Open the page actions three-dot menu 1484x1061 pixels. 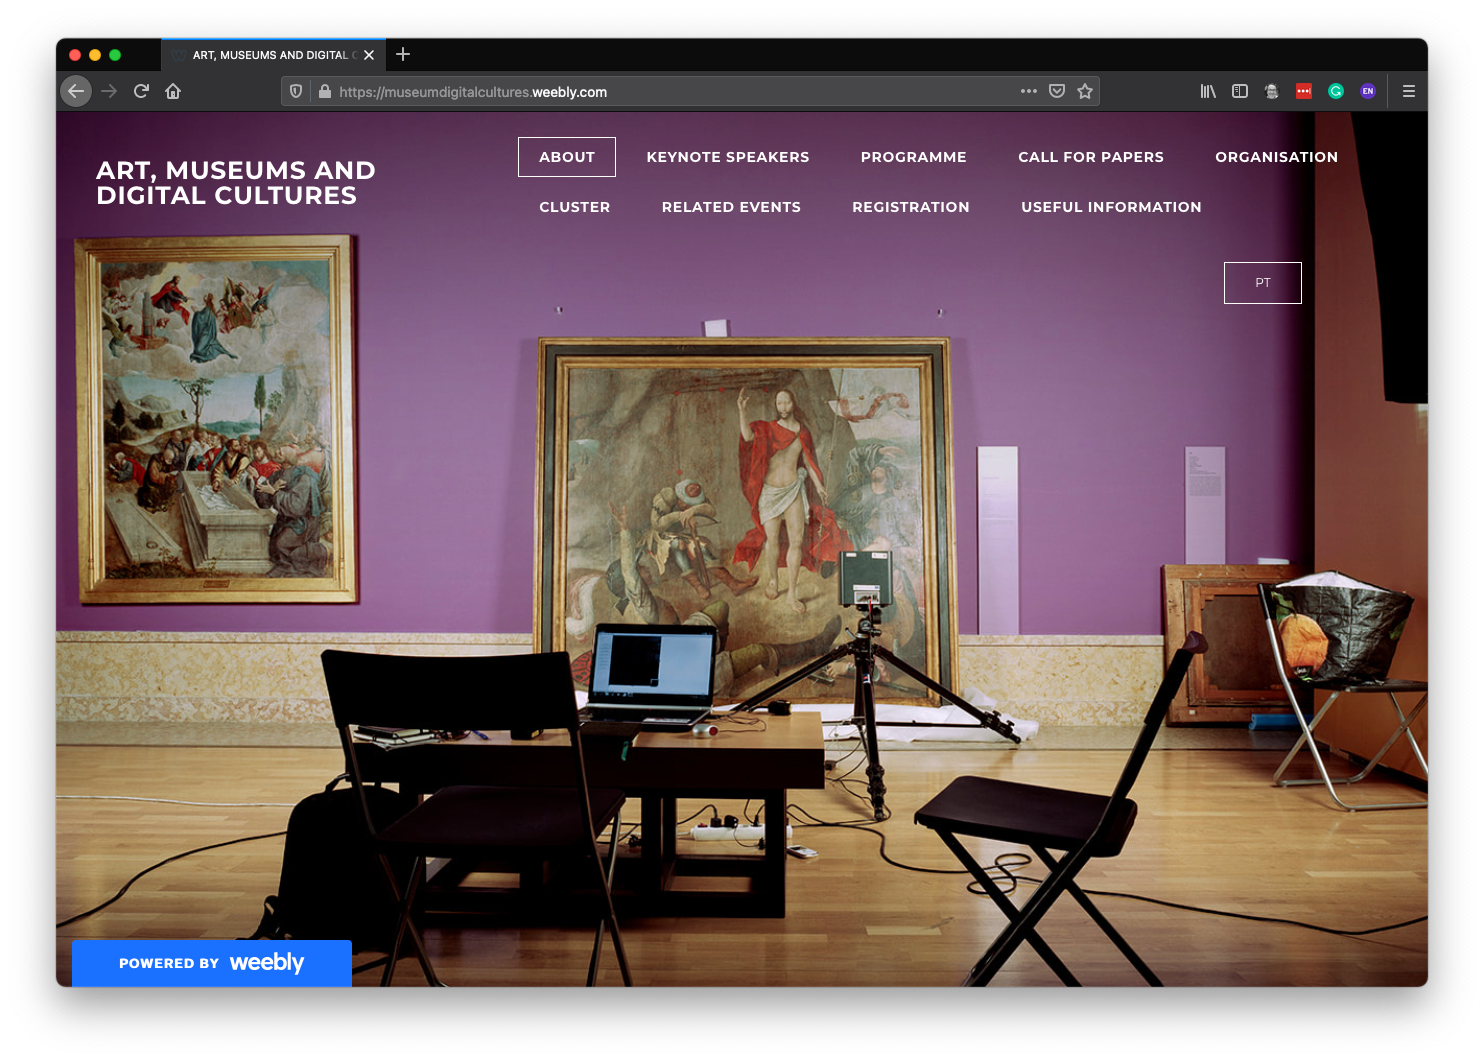pos(1028,91)
